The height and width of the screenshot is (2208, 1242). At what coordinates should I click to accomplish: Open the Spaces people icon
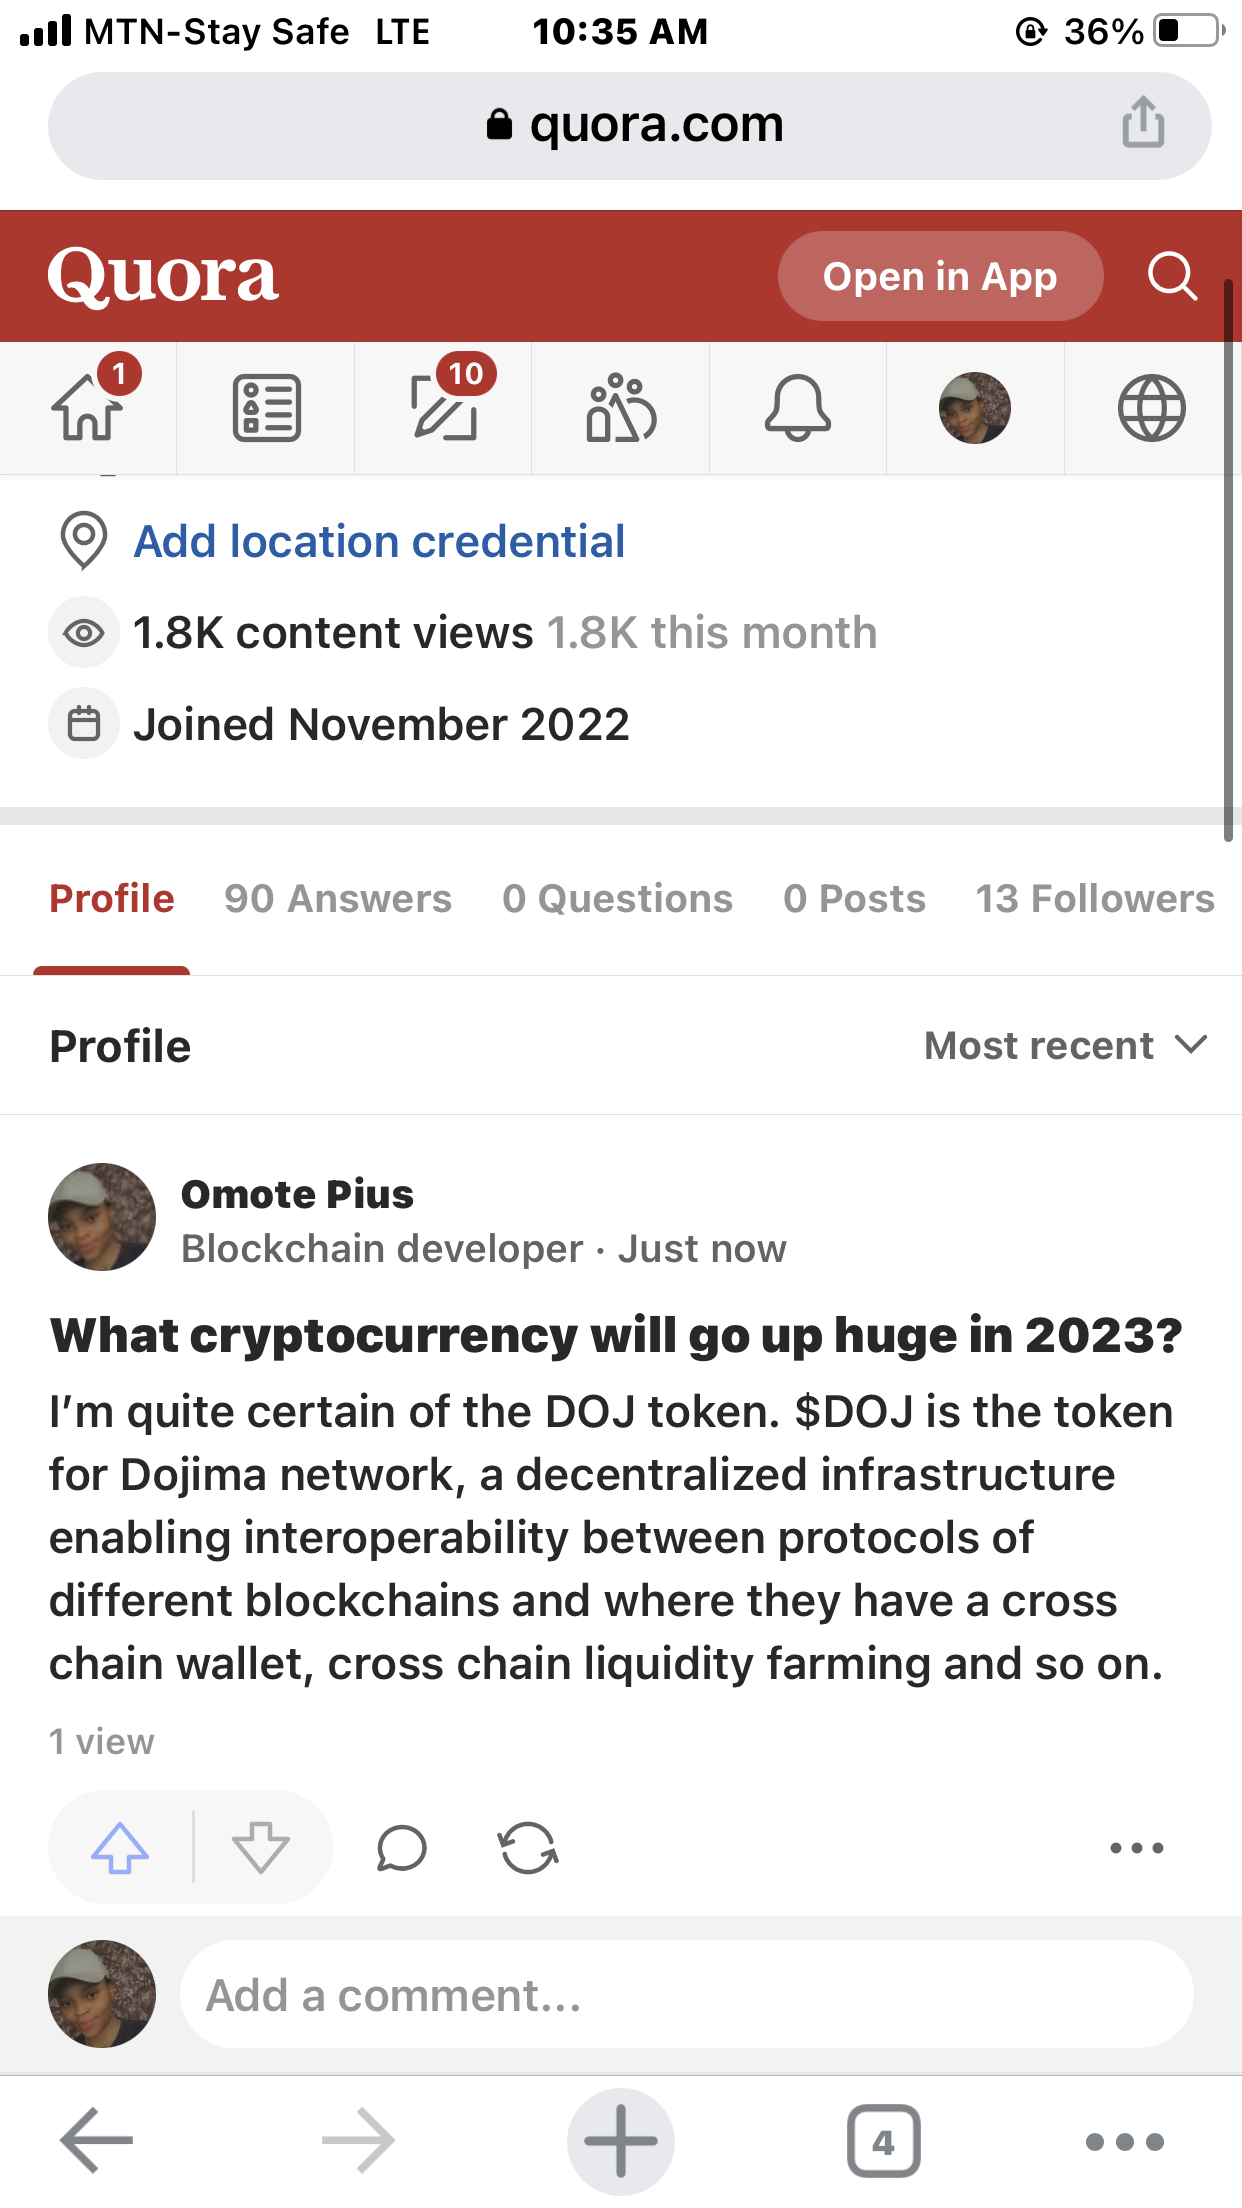[x=621, y=408]
